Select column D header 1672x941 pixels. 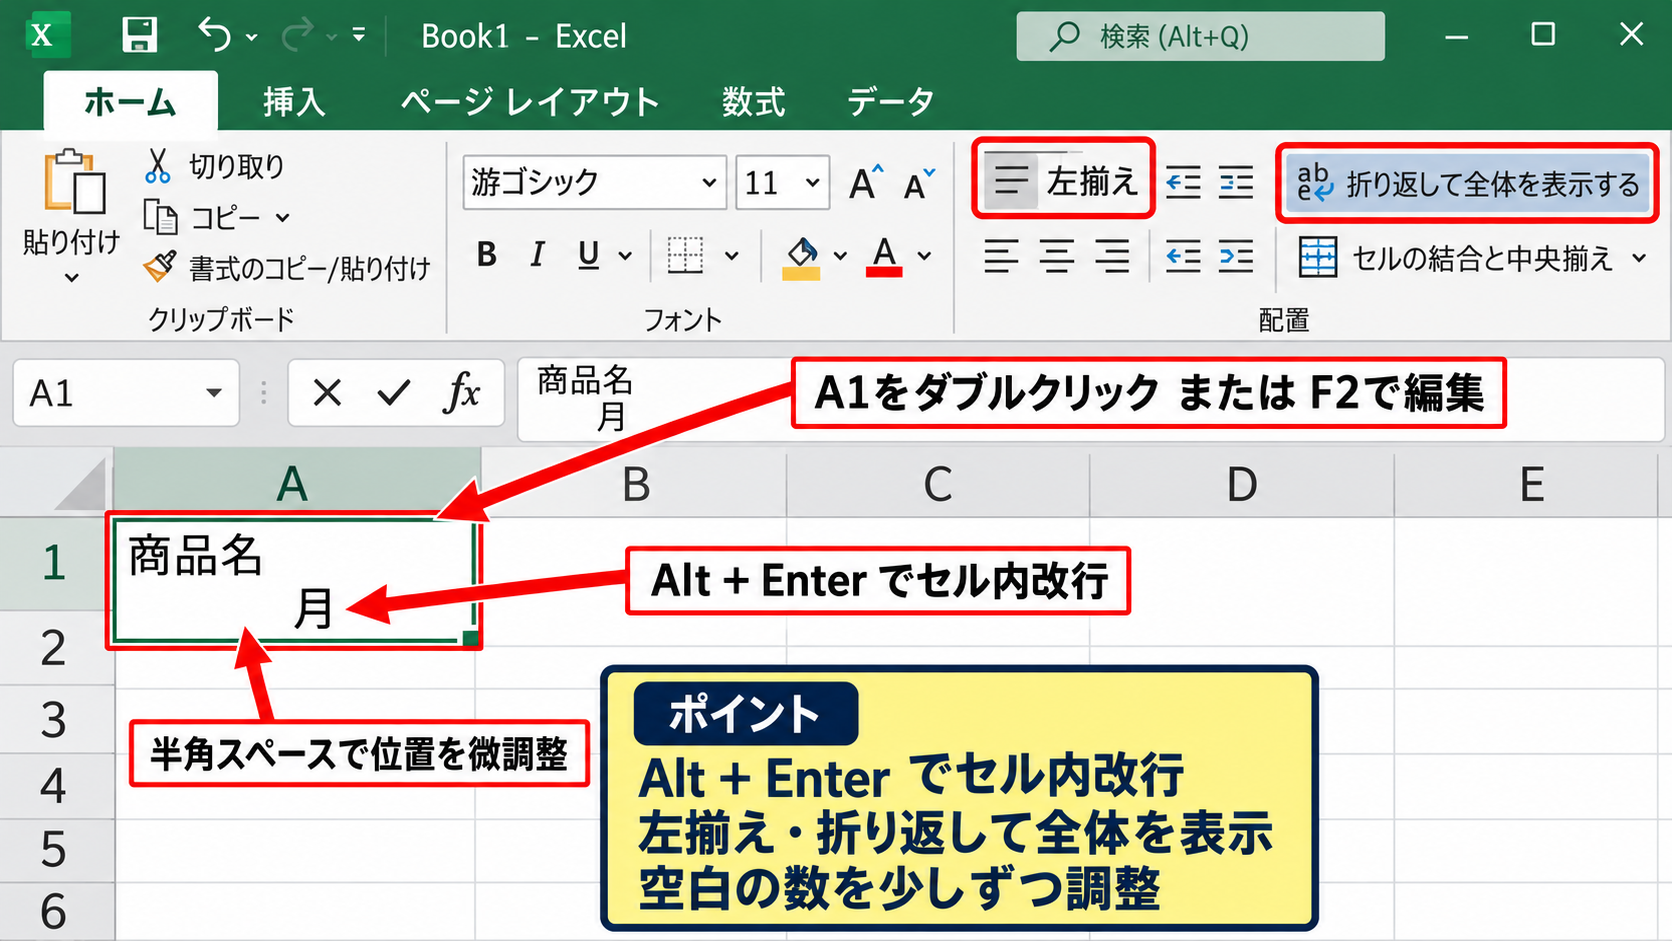click(1242, 483)
